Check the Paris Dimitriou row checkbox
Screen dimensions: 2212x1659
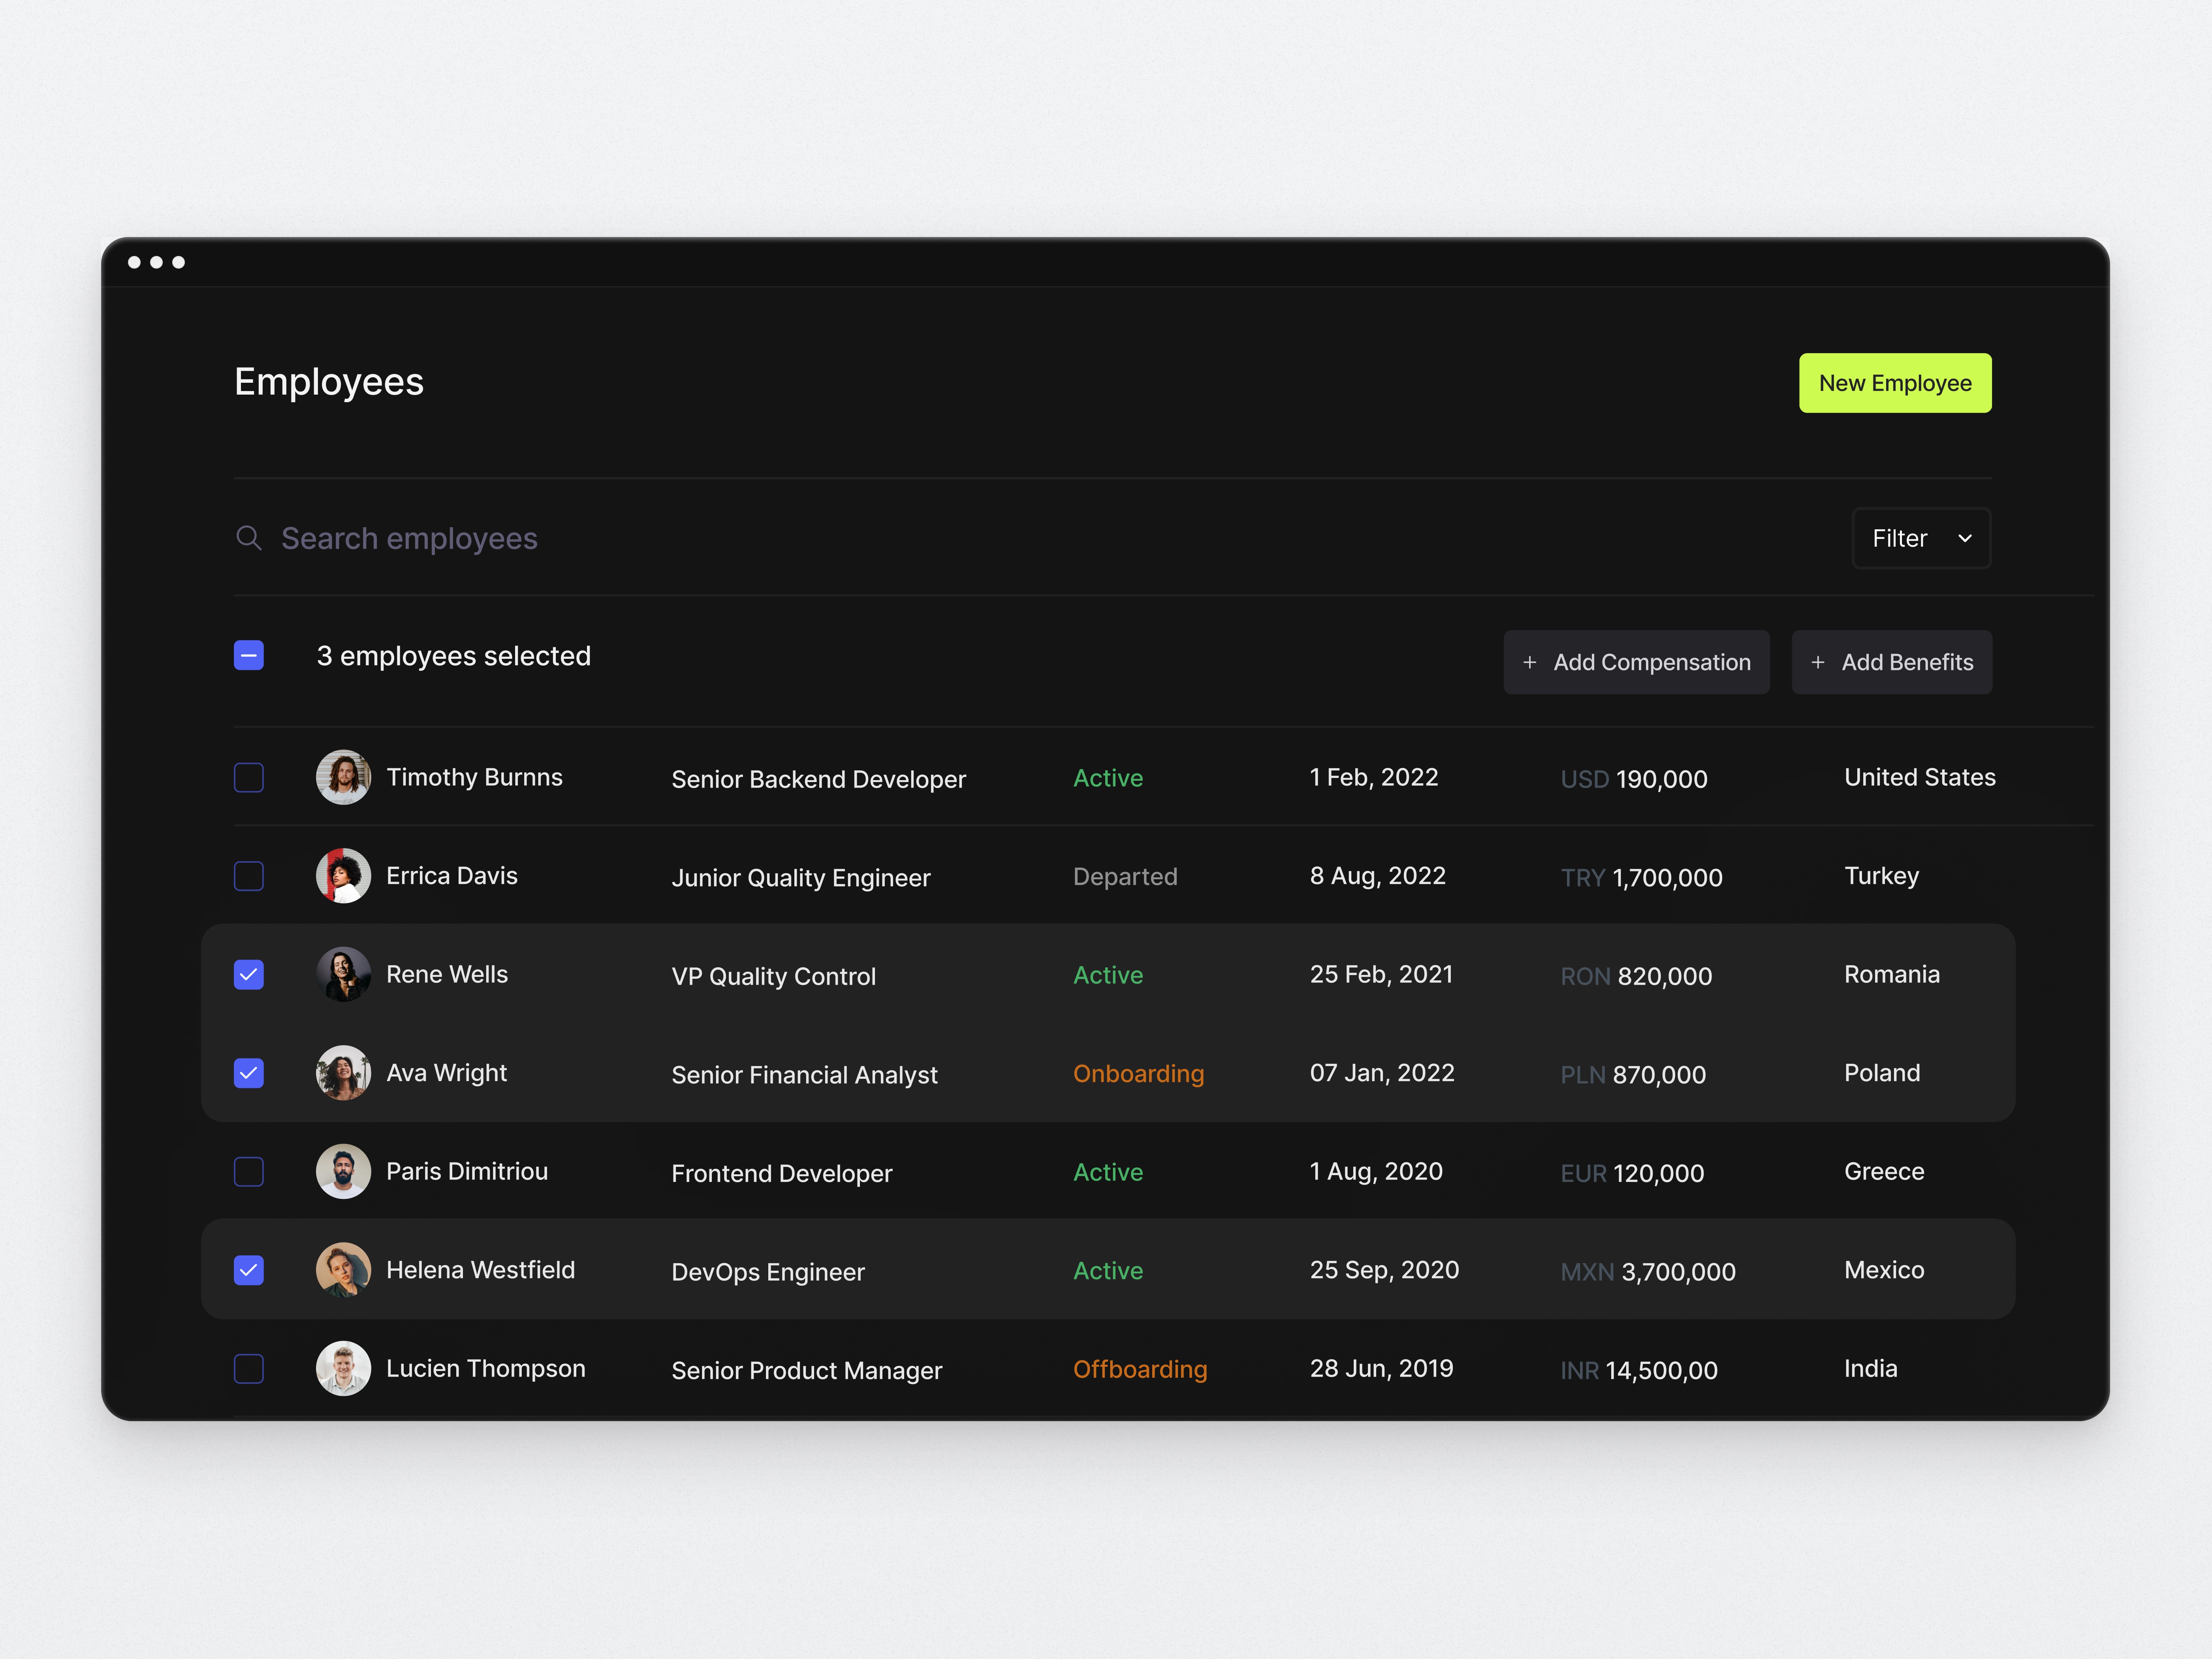click(x=249, y=1171)
